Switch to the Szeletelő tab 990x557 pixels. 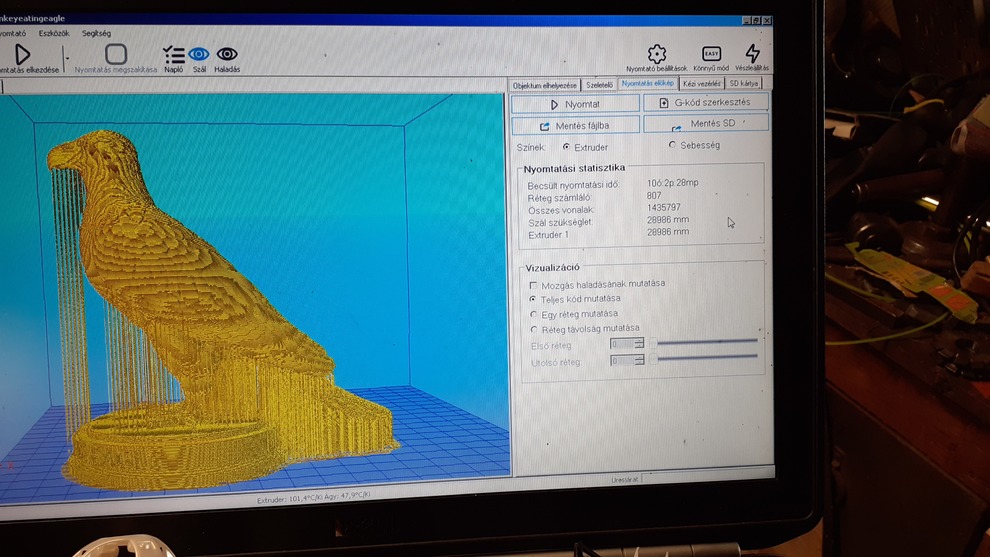pos(599,85)
